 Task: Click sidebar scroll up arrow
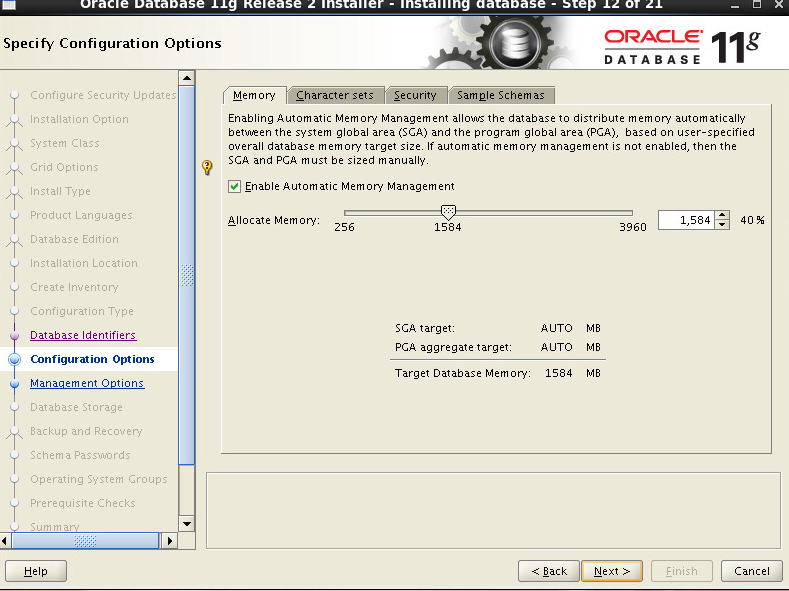point(187,78)
